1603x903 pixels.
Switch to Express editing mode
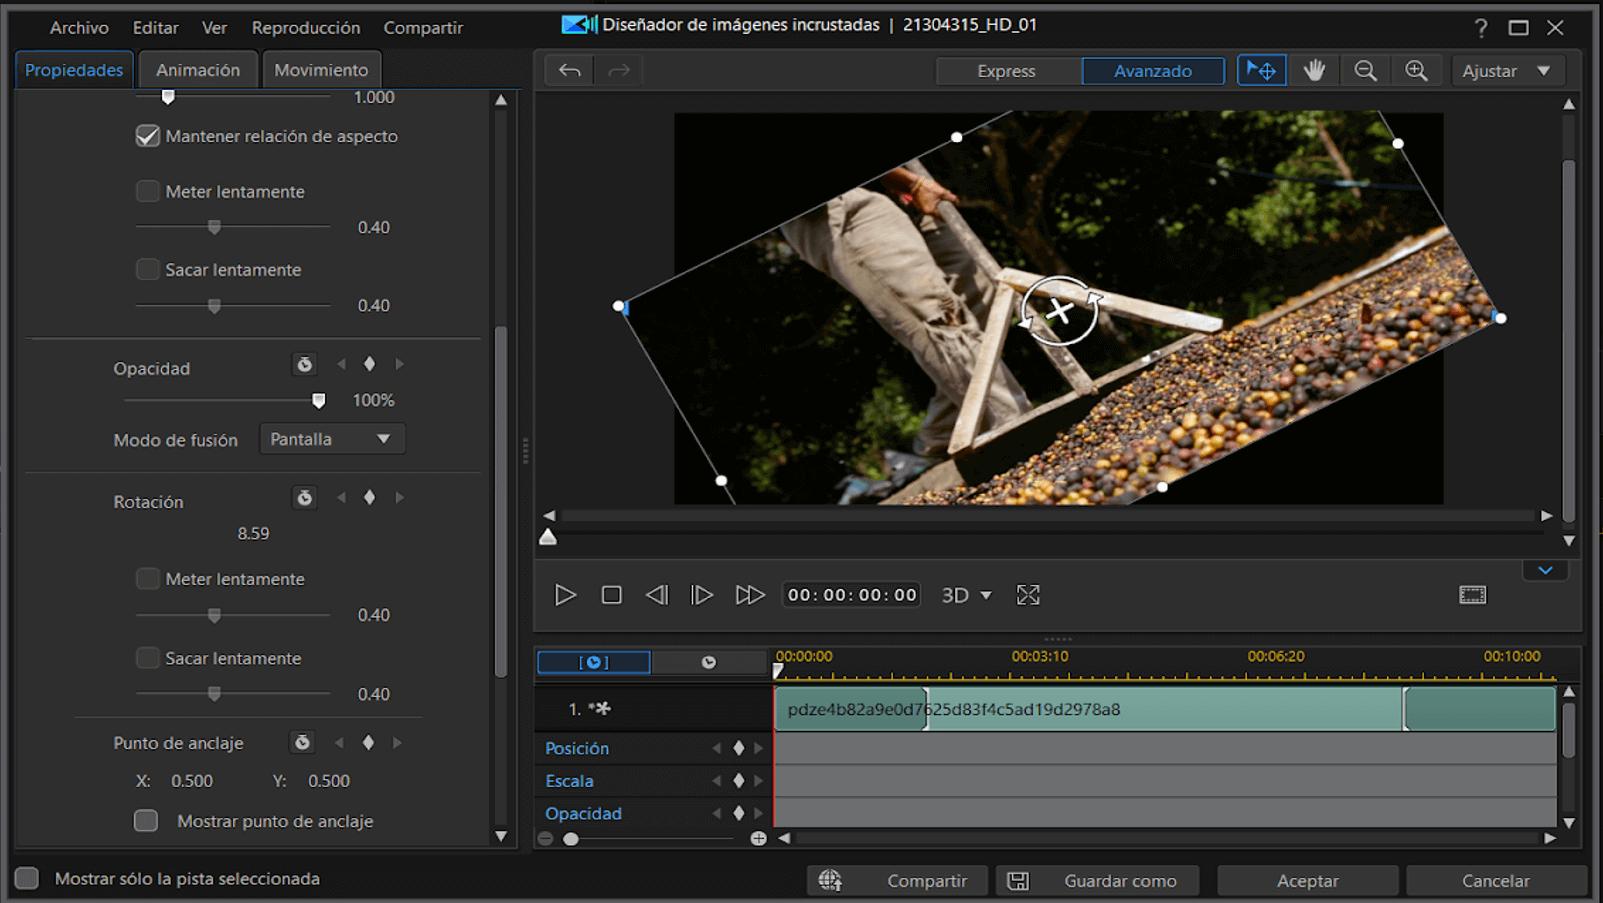(1006, 70)
